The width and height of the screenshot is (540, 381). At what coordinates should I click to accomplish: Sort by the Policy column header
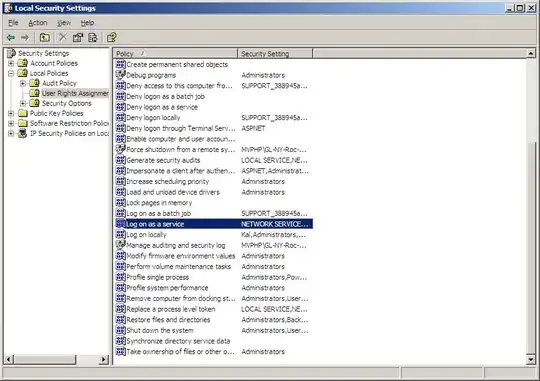(175, 53)
